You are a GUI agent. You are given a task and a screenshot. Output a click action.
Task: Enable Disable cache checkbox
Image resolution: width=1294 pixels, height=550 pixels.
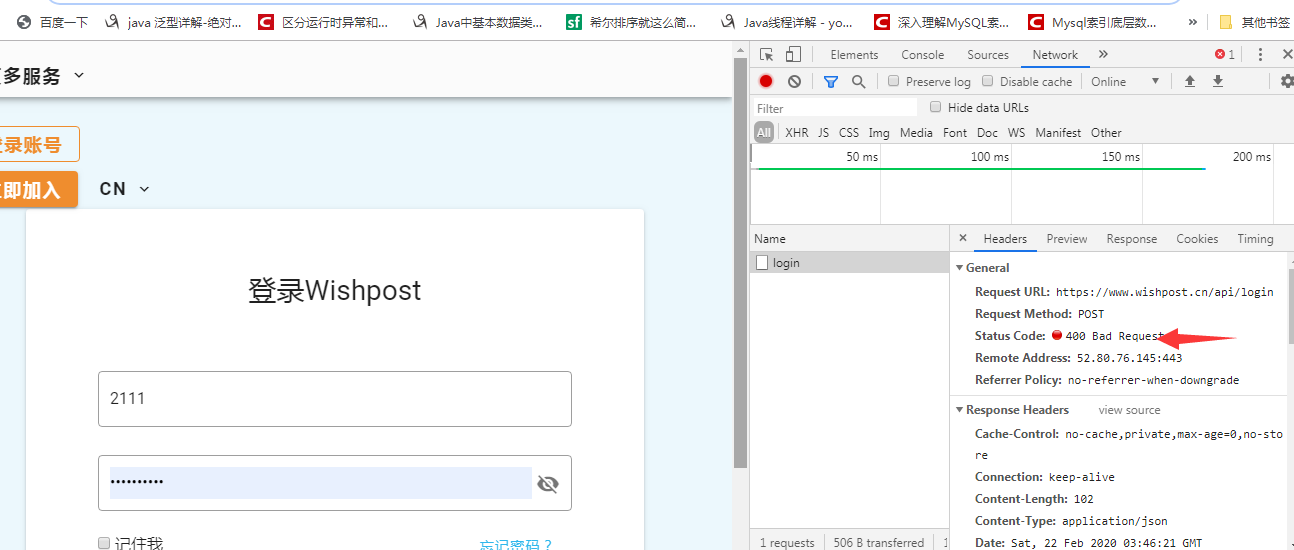coord(988,82)
